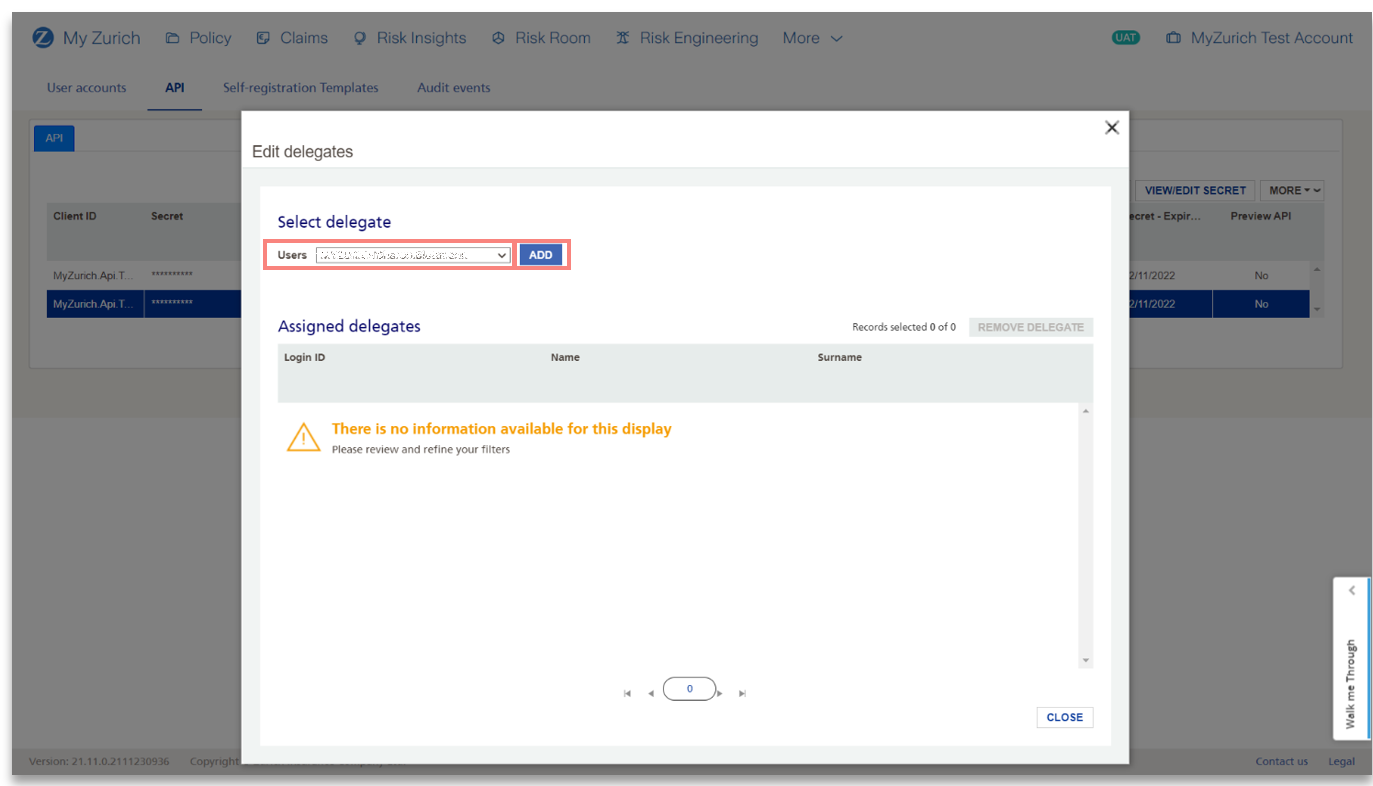This screenshot has width=1373, height=786.
Task: Go to previous page arrow in pager
Action: [651, 693]
